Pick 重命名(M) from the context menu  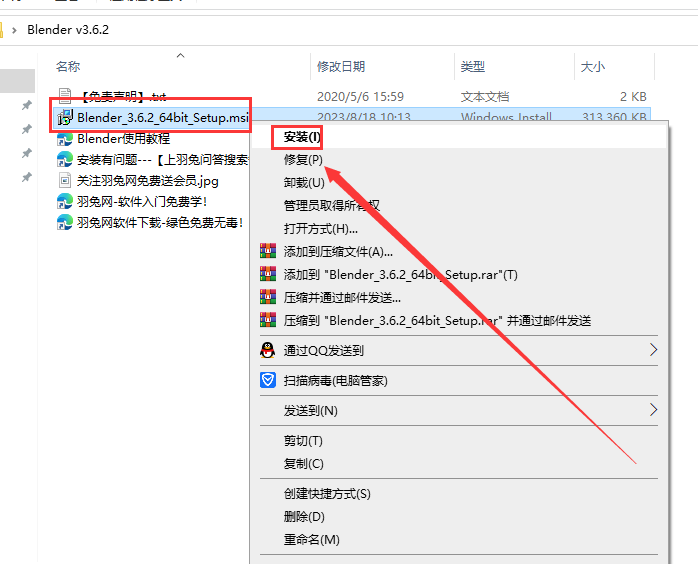[312, 539]
